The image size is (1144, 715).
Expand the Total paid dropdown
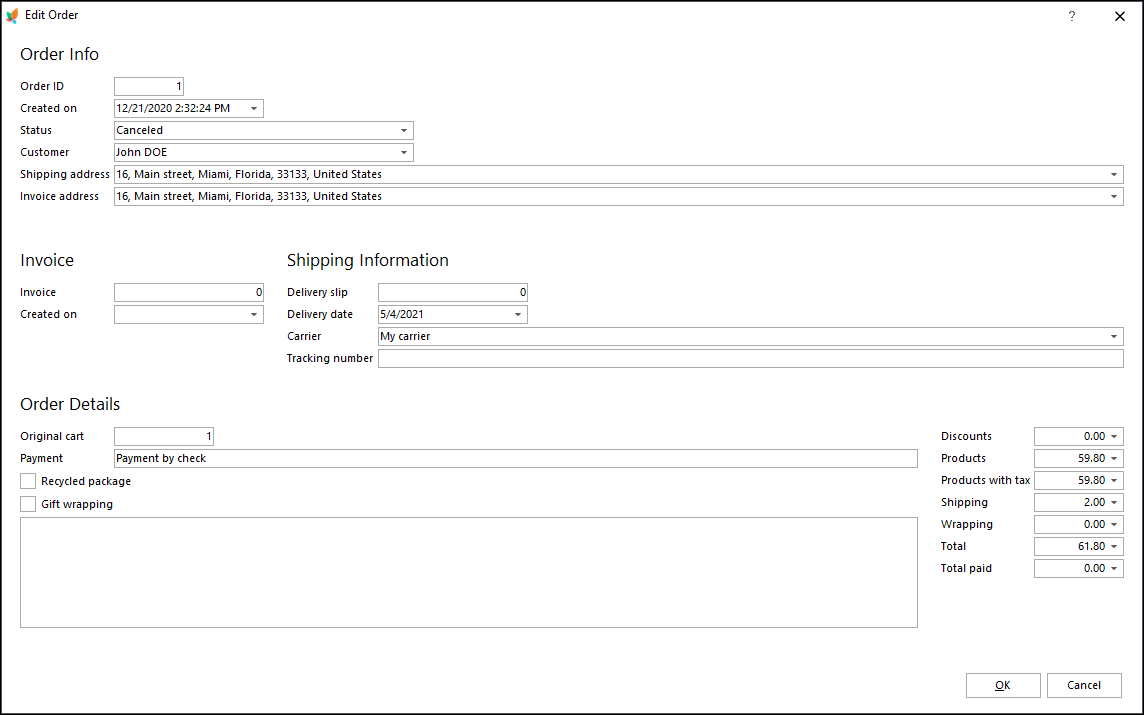[x=1116, y=568]
